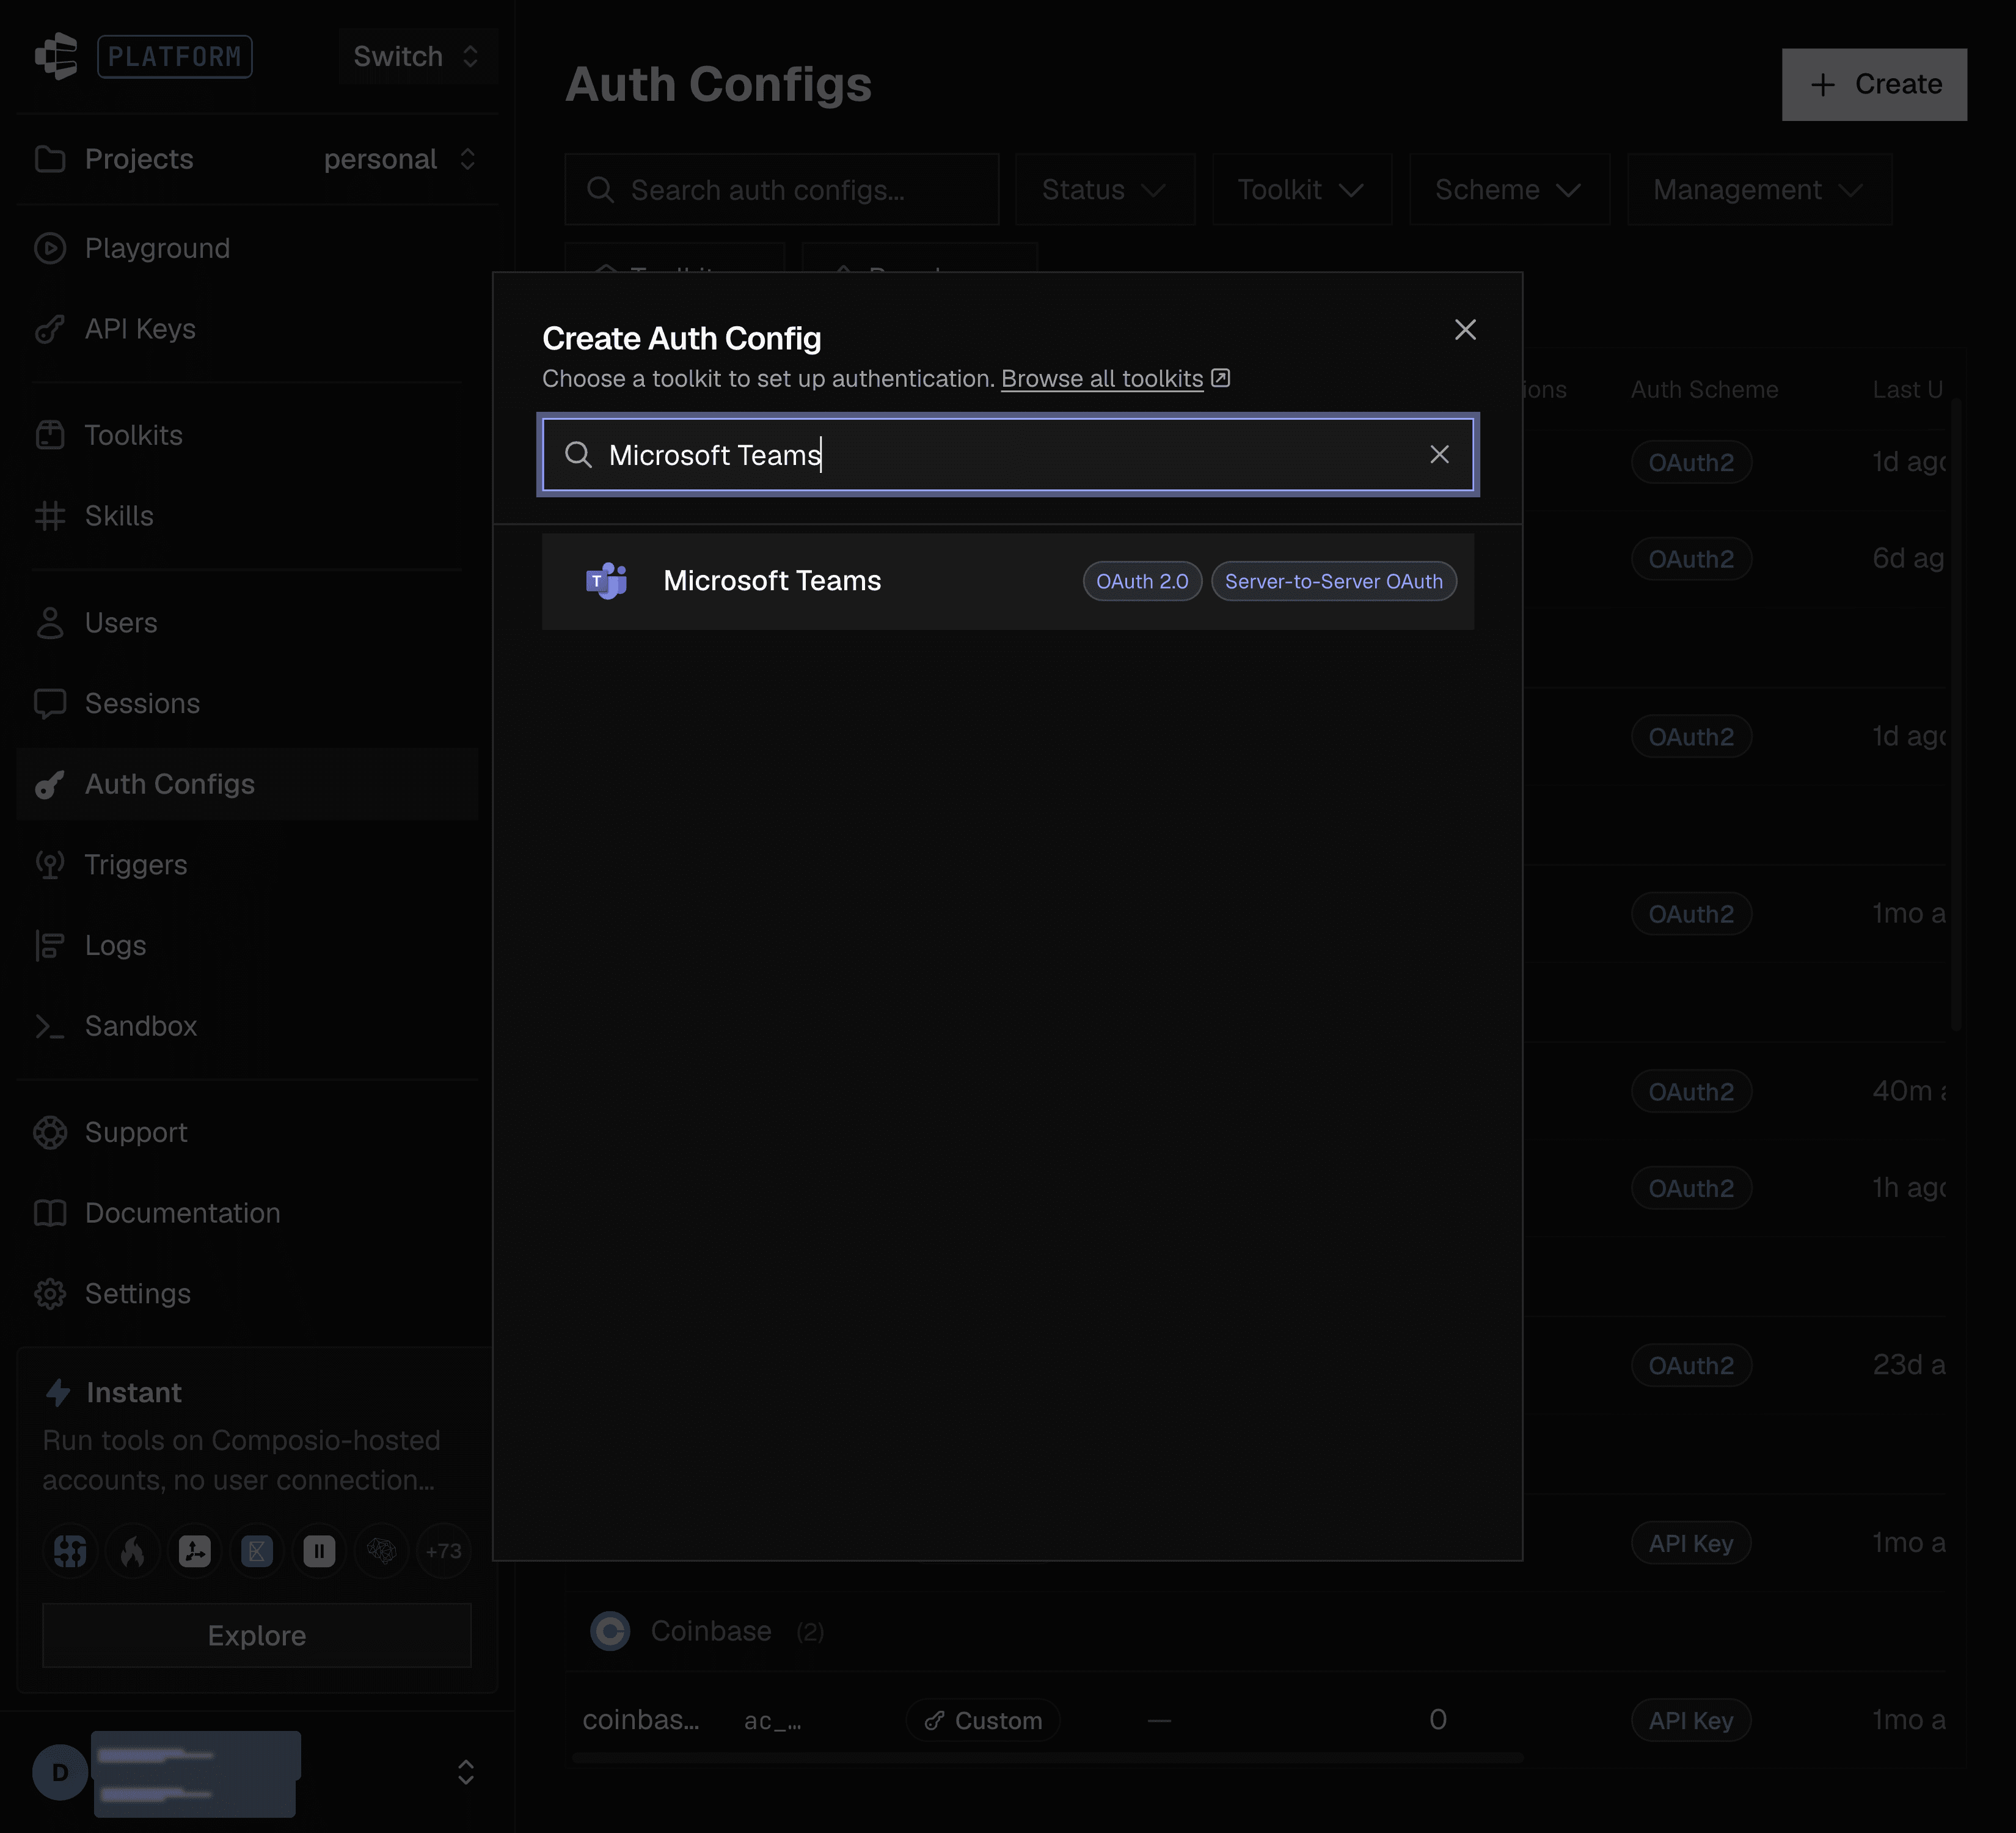This screenshot has width=2016, height=1833.
Task: Open the Playground page
Action: (157, 248)
